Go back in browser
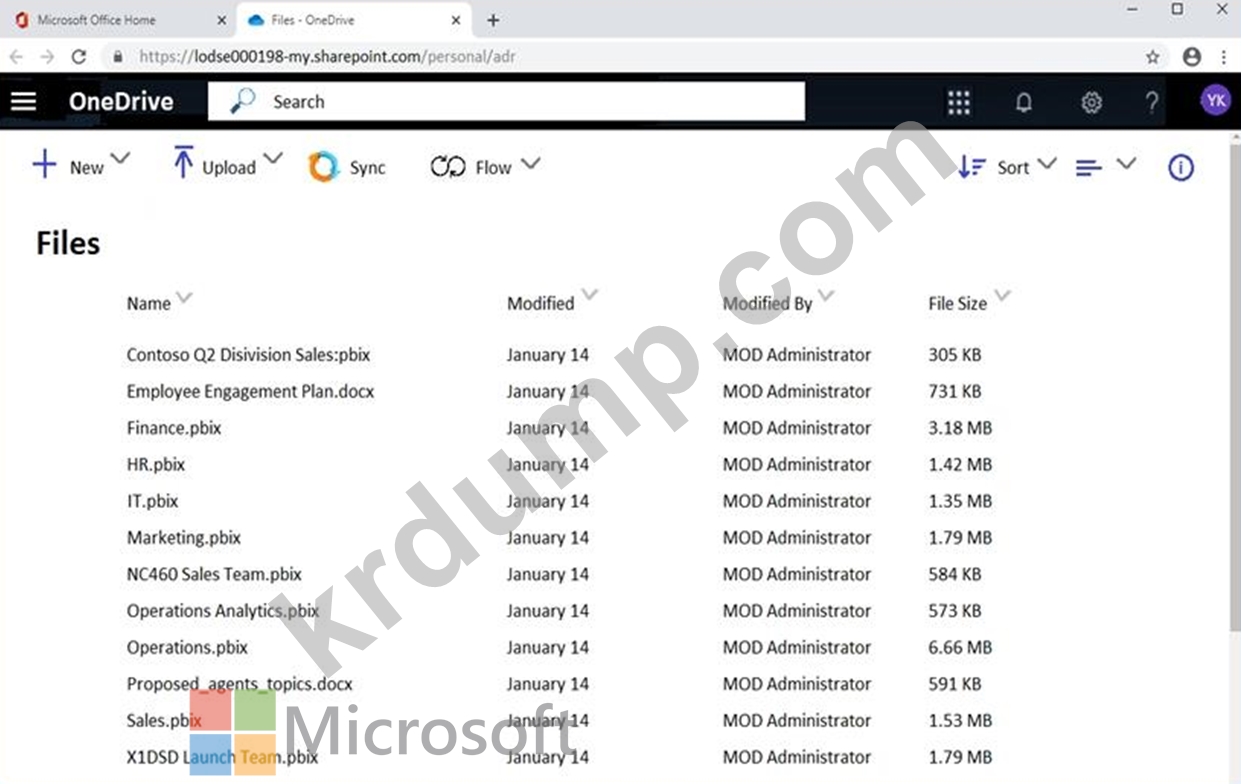This screenshot has width=1241, height=784. click(17, 57)
